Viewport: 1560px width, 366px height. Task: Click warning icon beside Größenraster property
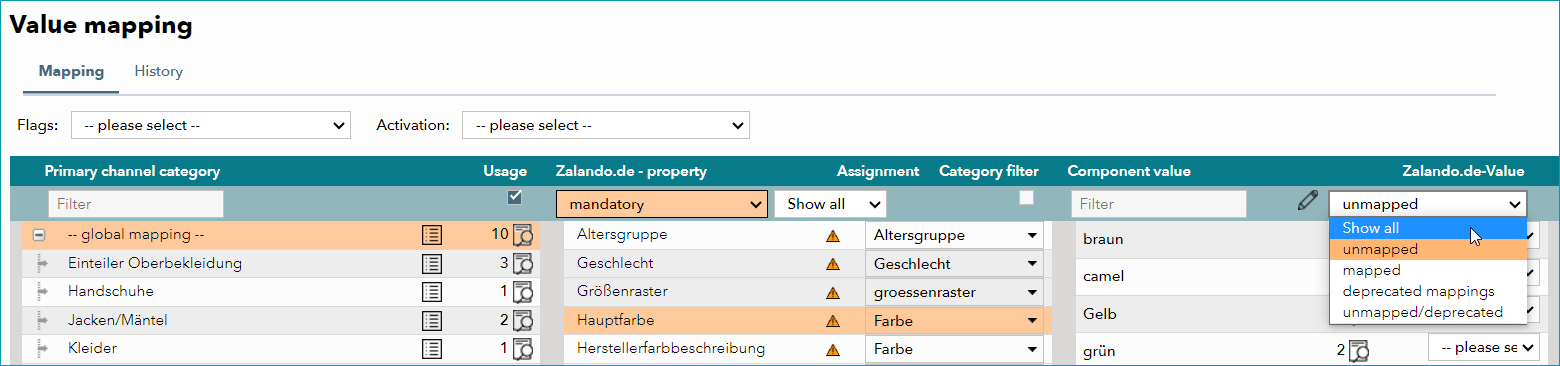click(x=832, y=293)
